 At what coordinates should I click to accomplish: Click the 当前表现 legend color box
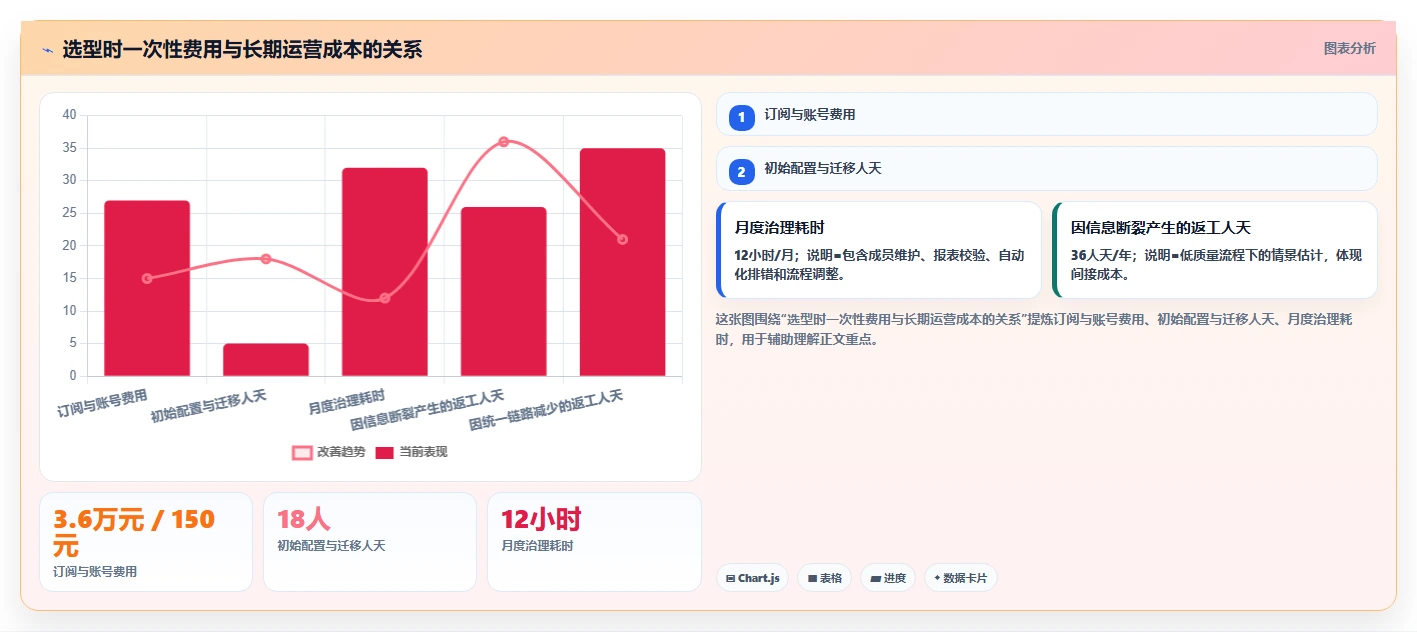click(x=385, y=452)
